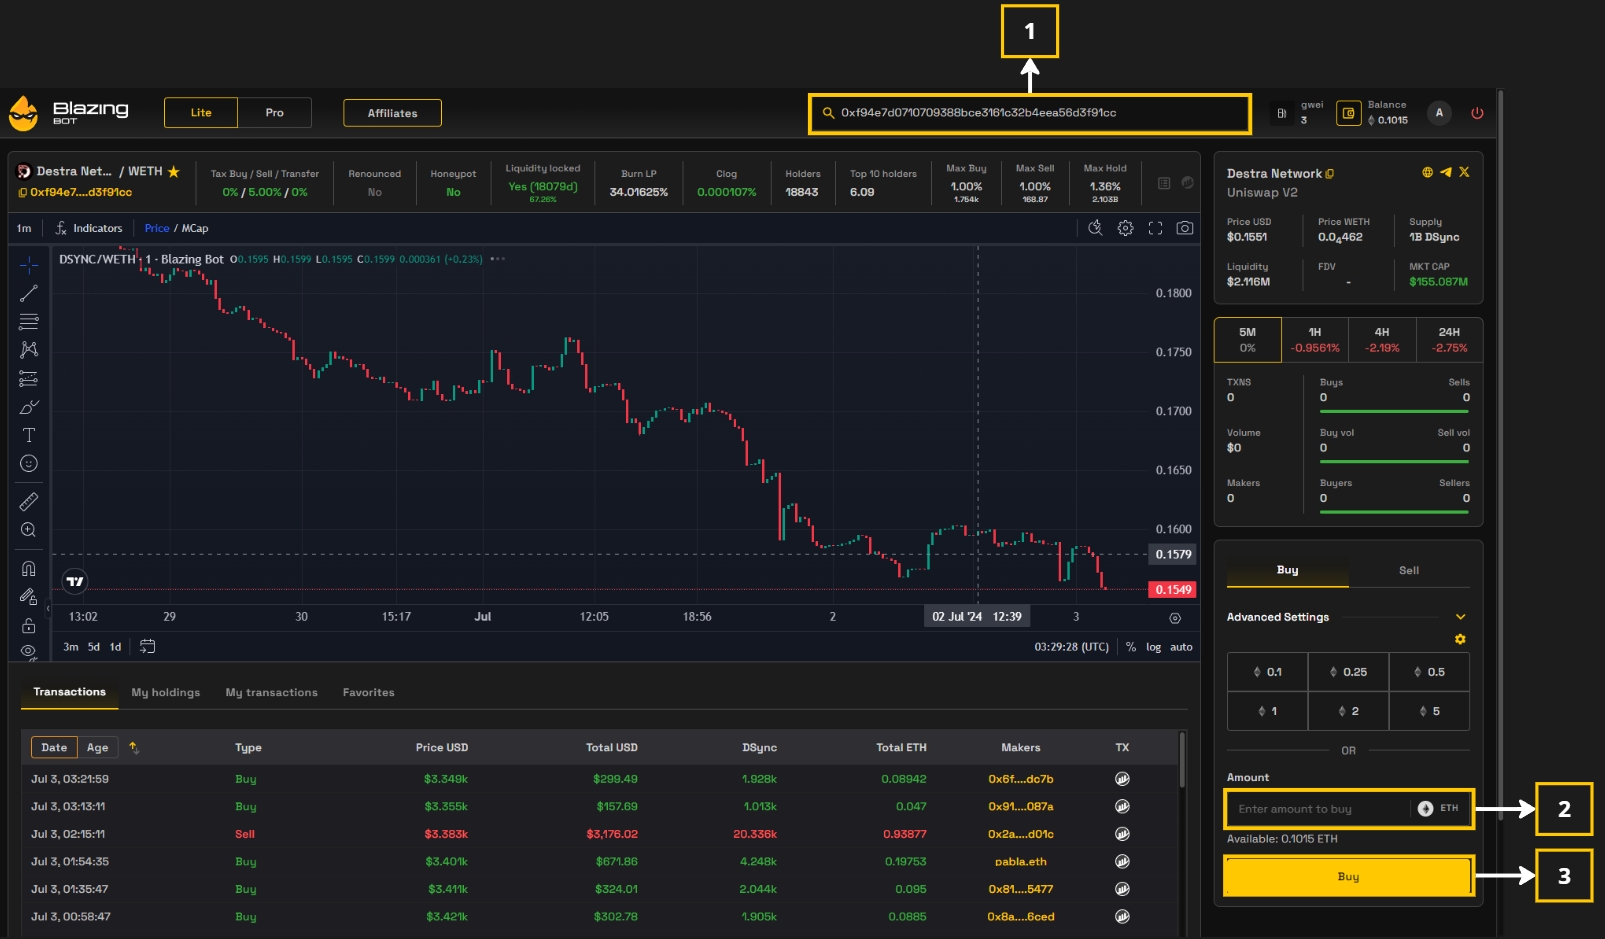Switch to My holdings tab

[x=165, y=692]
